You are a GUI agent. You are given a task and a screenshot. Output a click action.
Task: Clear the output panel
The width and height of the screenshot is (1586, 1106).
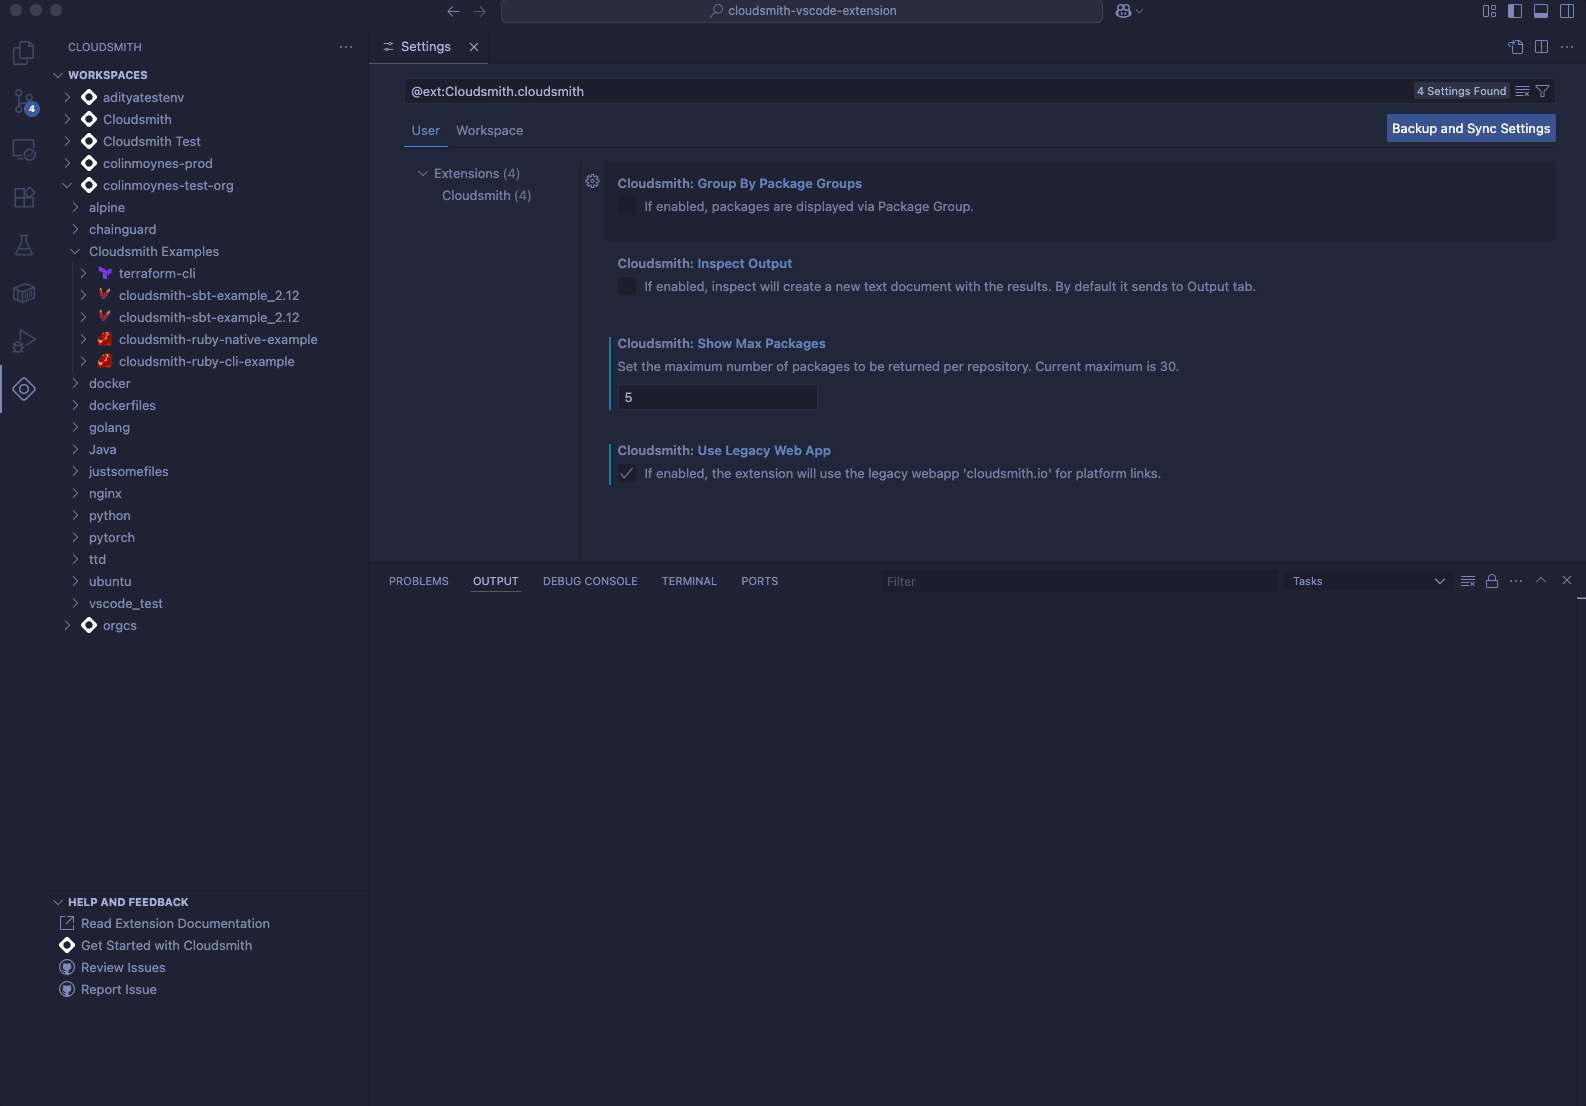pyautogui.click(x=1468, y=581)
